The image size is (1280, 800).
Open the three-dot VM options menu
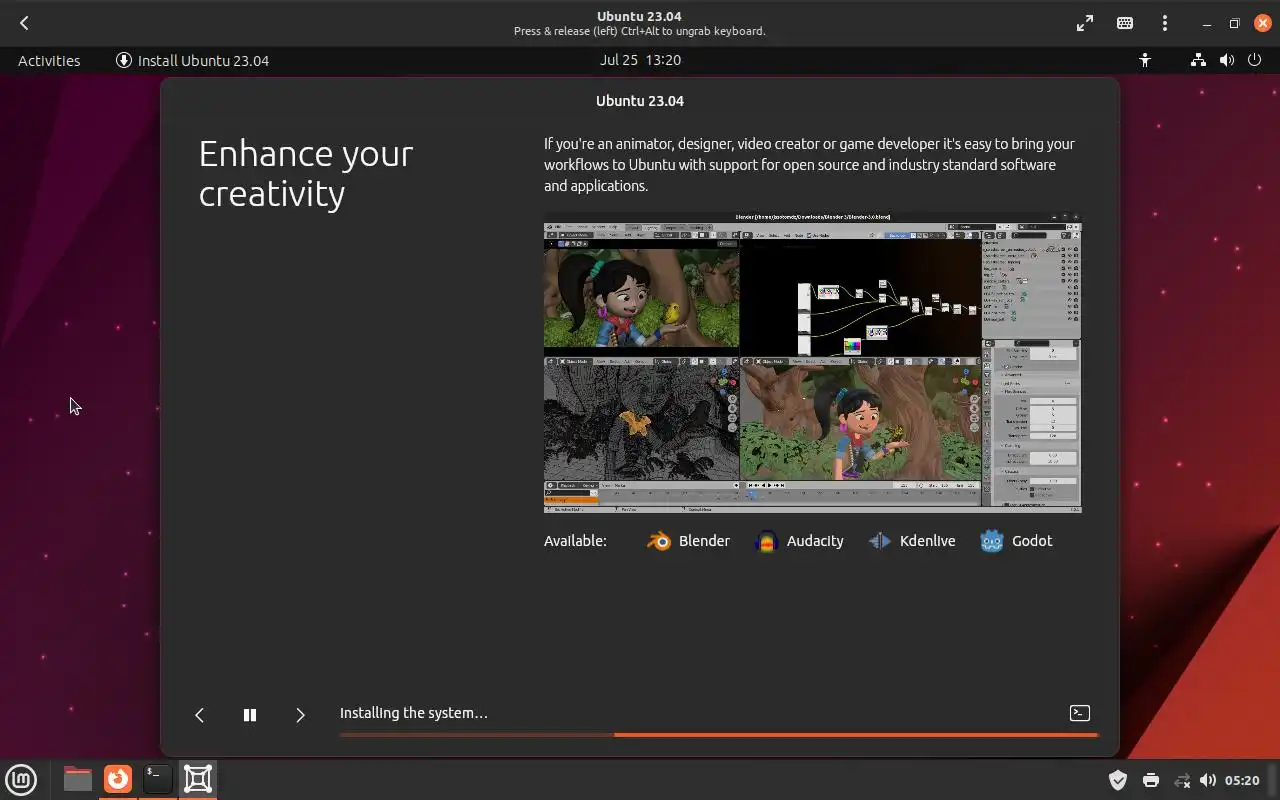1165,23
